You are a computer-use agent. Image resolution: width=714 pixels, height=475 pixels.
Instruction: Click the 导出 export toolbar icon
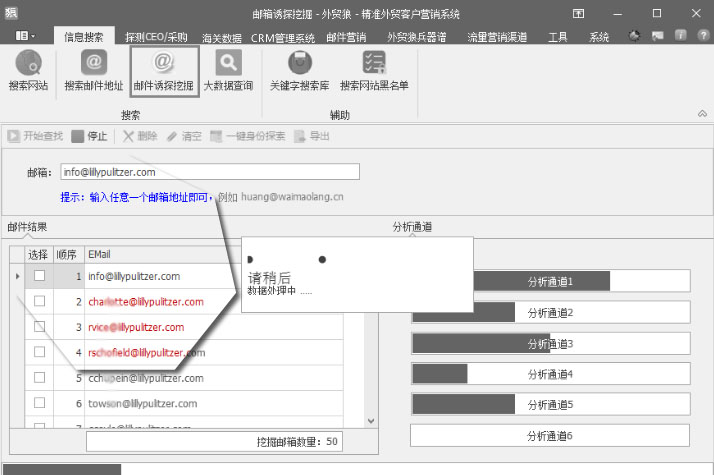tap(312, 136)
